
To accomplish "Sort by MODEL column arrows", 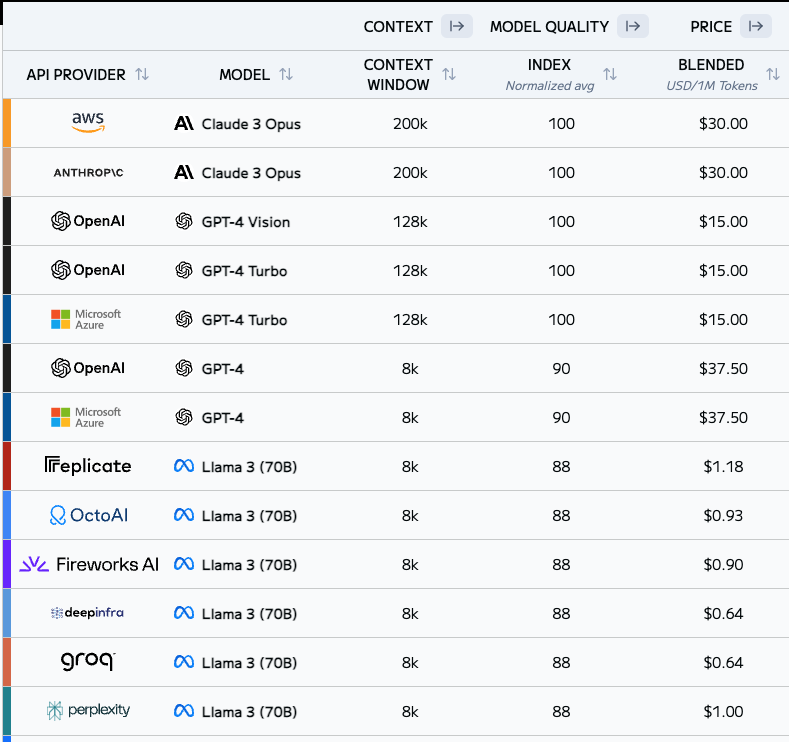I will pos(286,74).
